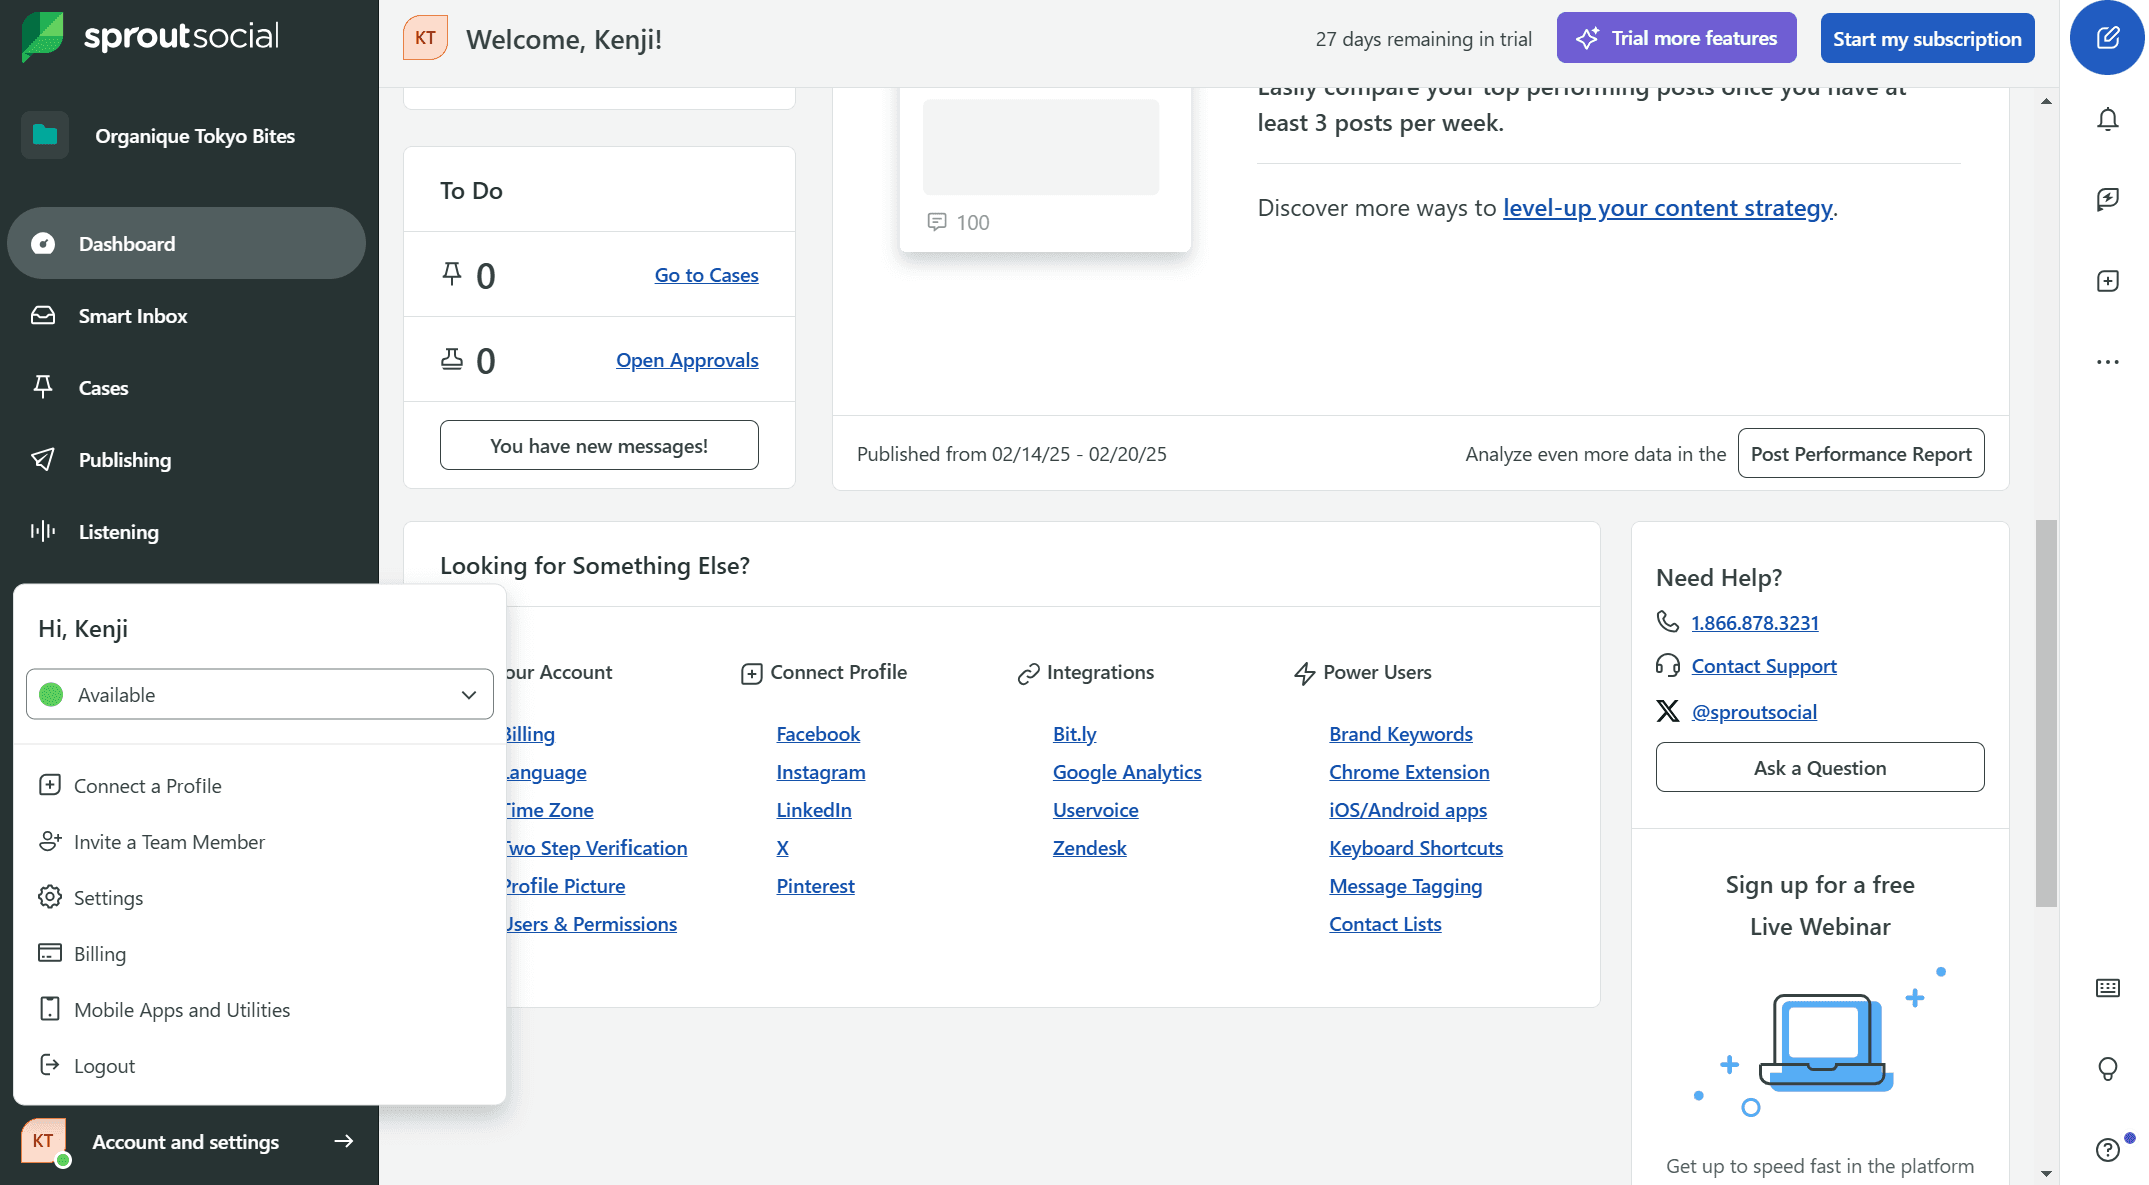Click the Start my subscription button
This screenshot has height=1185, width=2149.
click(1927, 38)
